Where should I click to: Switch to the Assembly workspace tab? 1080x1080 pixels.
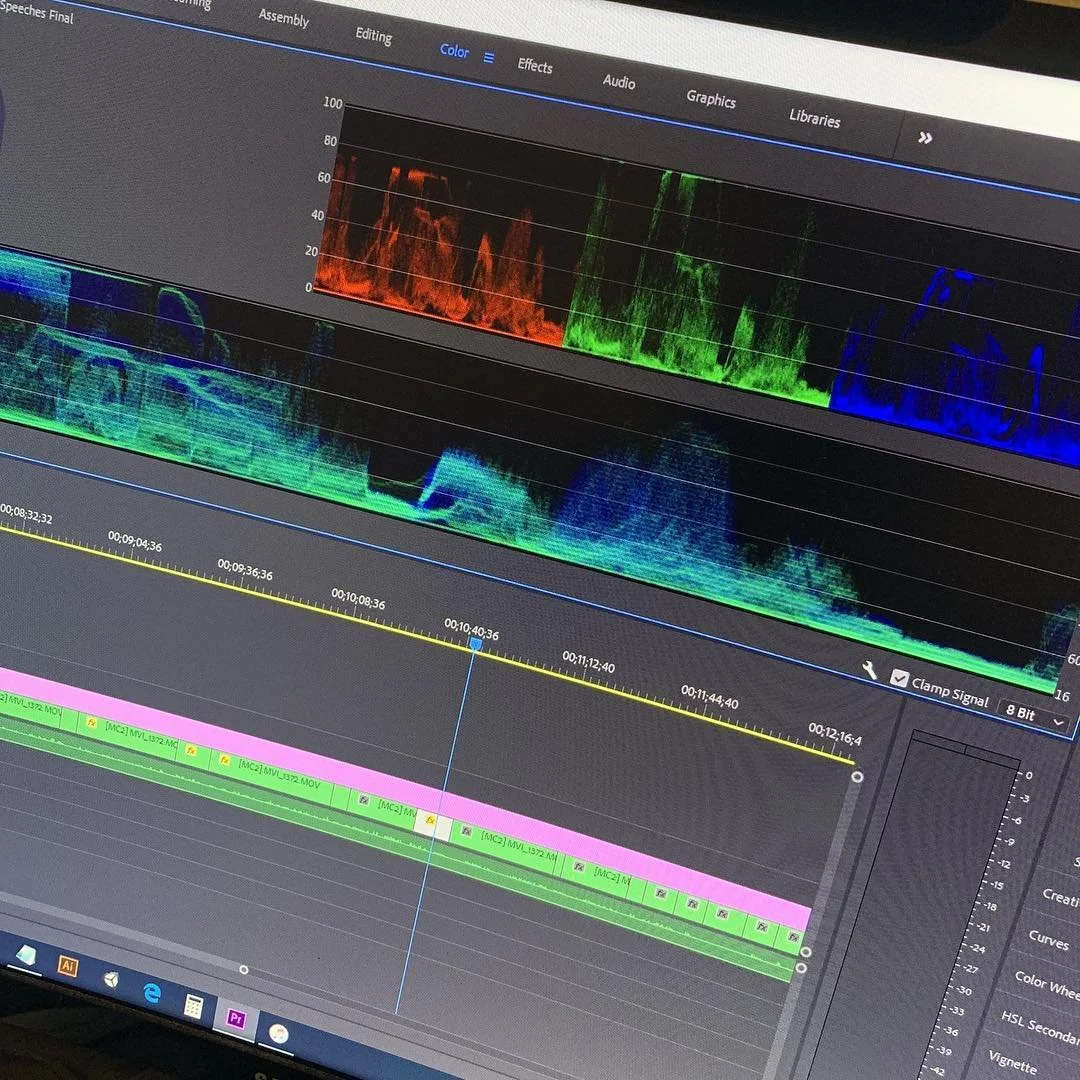pos(284,18)
